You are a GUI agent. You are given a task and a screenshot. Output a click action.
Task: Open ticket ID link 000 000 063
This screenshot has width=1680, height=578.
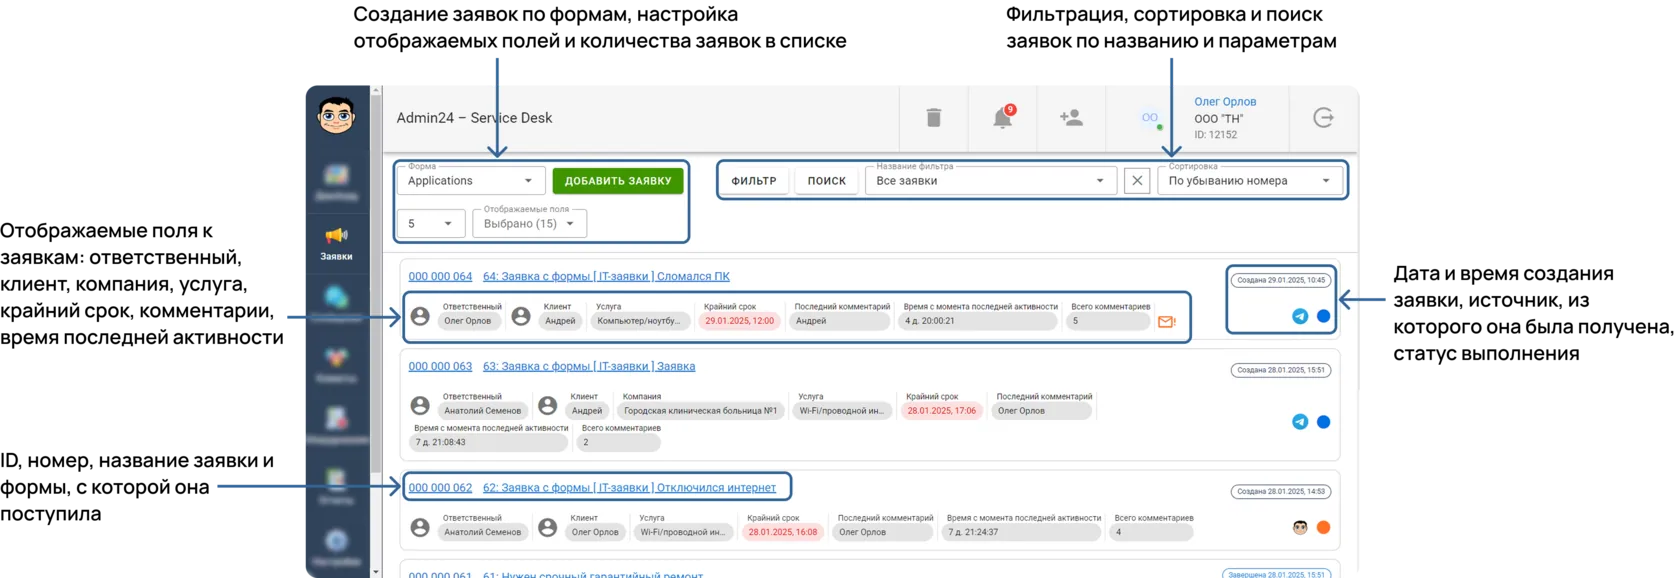click(440, 366)
